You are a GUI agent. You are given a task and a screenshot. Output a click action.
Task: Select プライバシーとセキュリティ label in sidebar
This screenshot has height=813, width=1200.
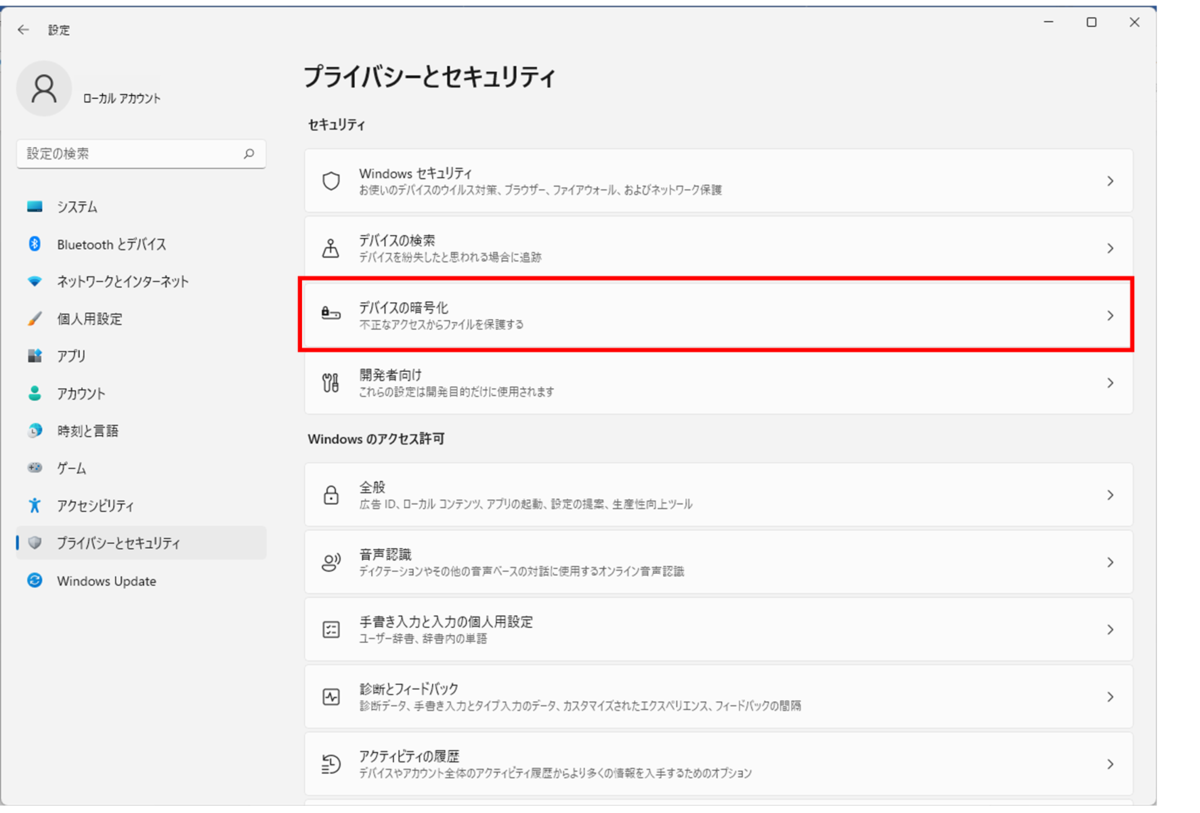(119, 543)
